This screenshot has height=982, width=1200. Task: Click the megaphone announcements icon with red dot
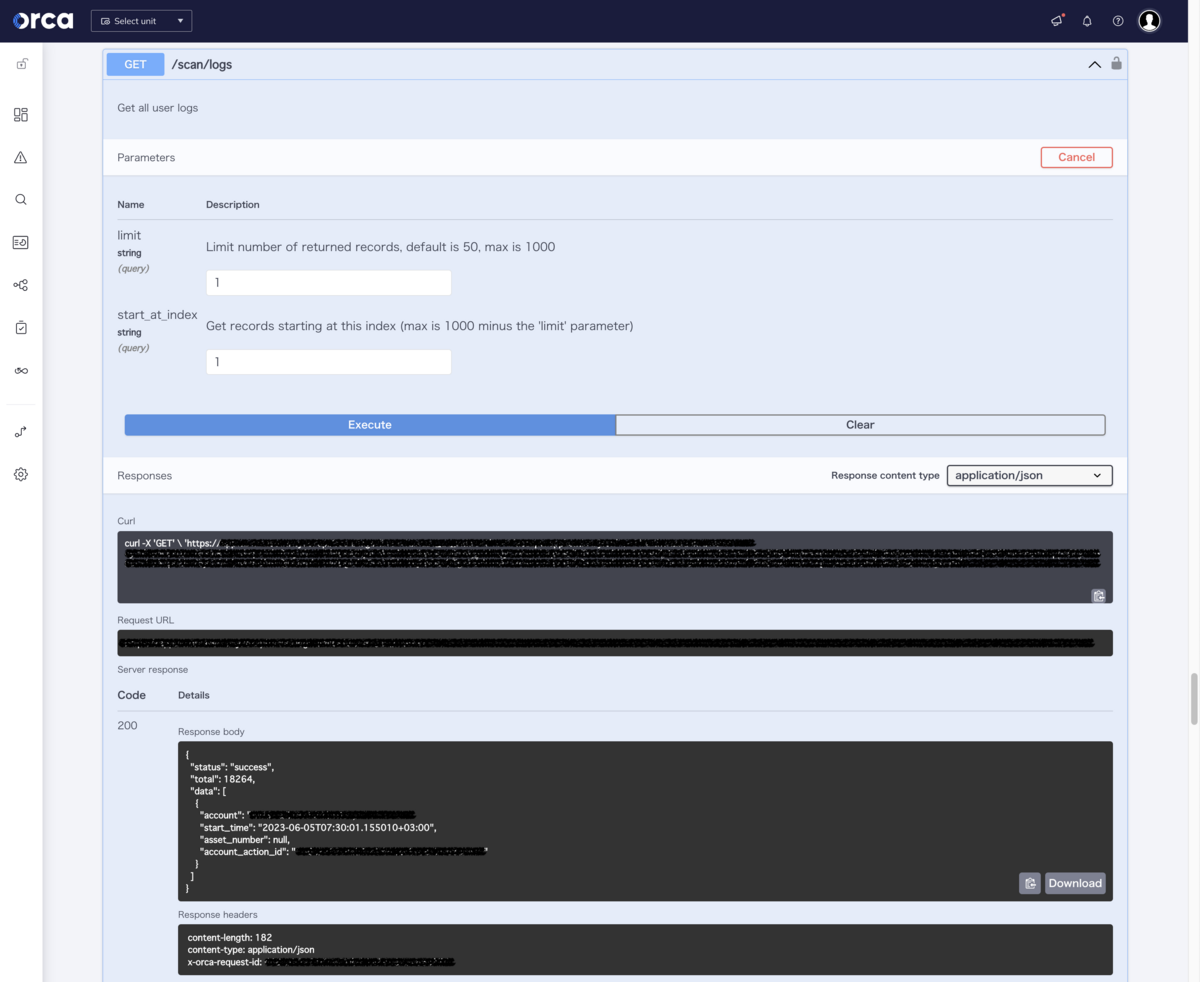(1057, 20)
